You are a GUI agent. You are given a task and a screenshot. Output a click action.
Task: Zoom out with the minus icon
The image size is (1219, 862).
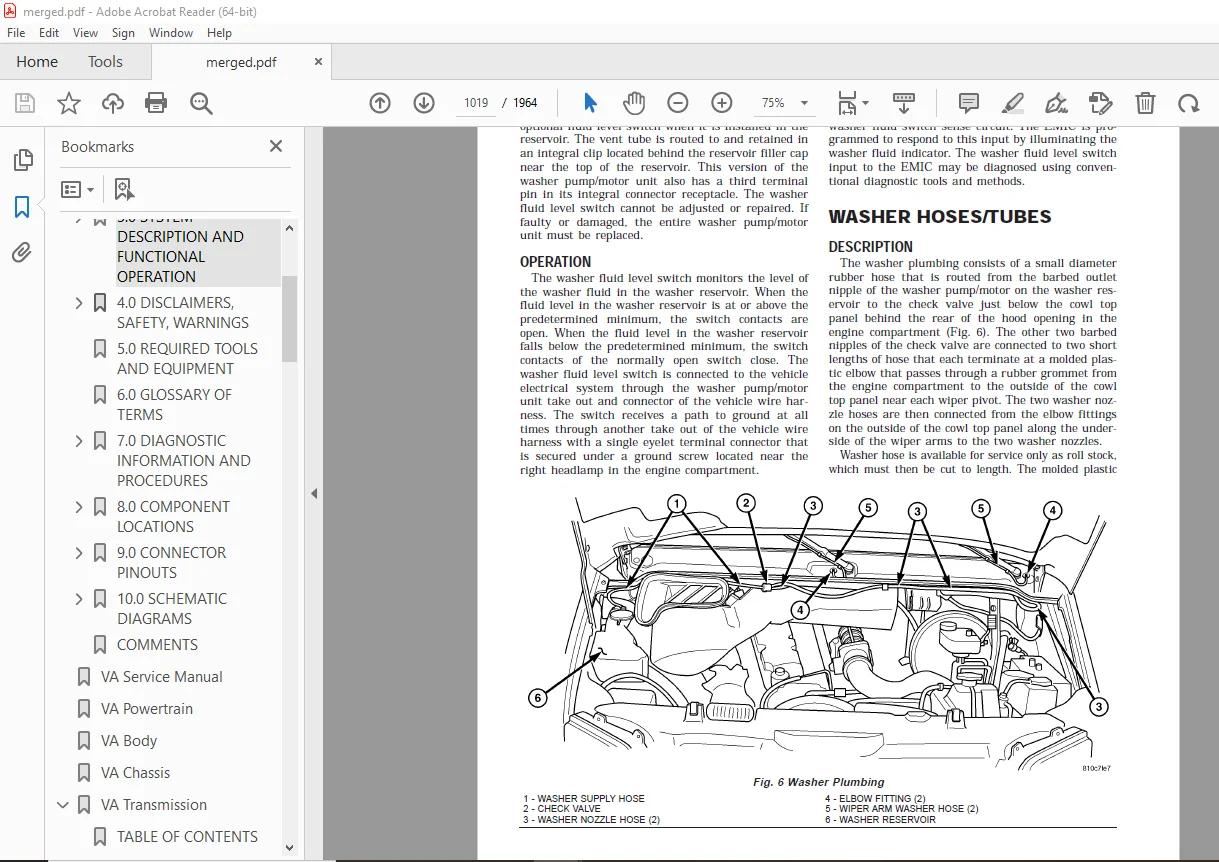coord(678,103)
